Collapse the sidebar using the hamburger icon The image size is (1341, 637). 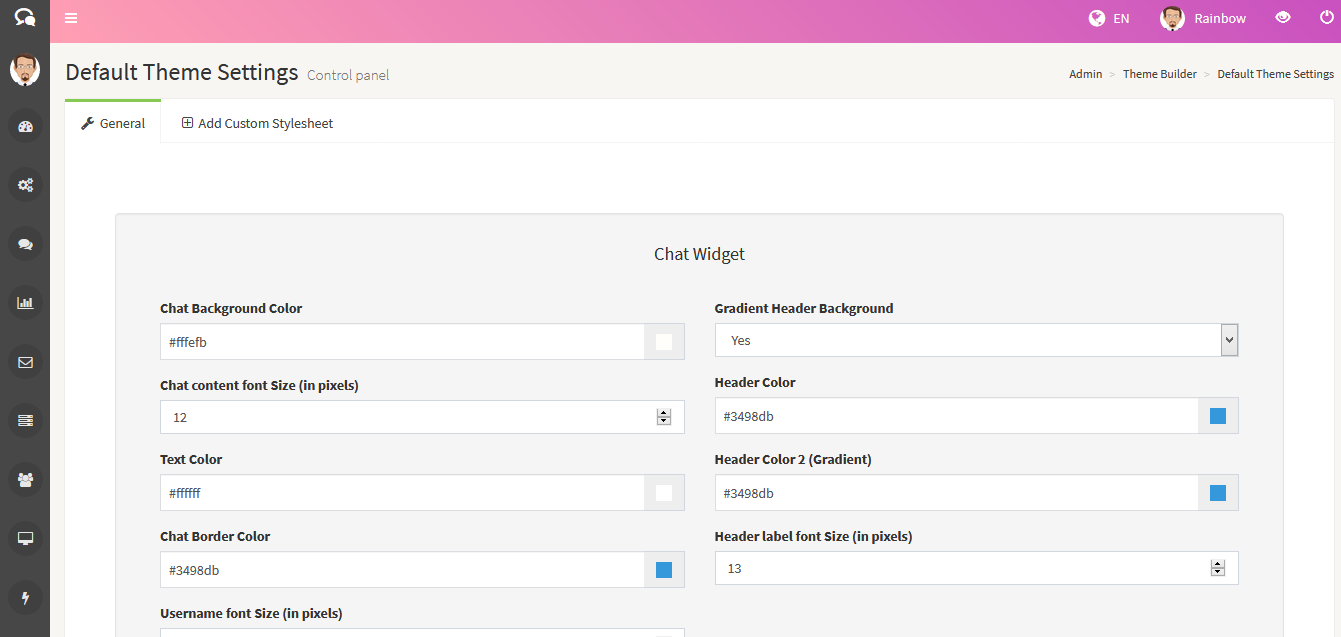(x=70, y=18)
